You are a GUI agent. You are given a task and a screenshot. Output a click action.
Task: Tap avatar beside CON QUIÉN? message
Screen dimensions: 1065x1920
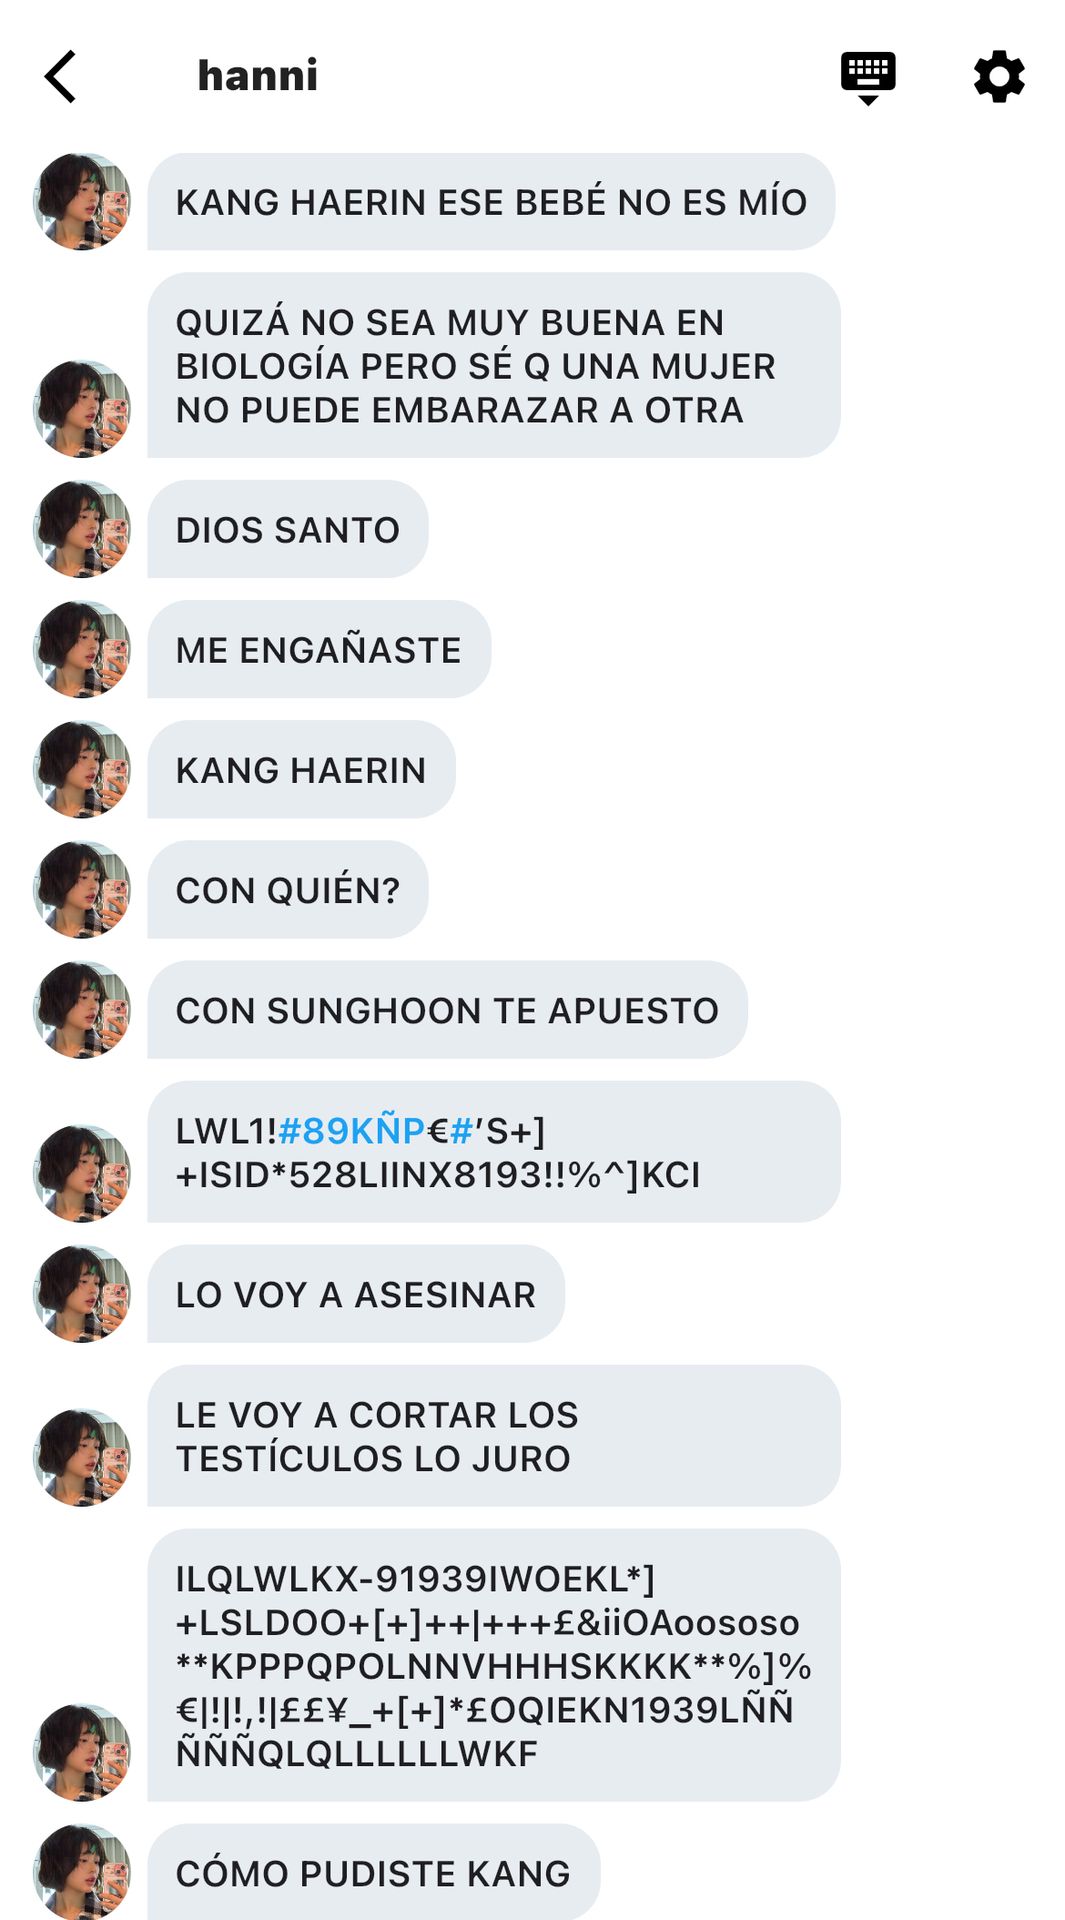(x=82, y=890)
